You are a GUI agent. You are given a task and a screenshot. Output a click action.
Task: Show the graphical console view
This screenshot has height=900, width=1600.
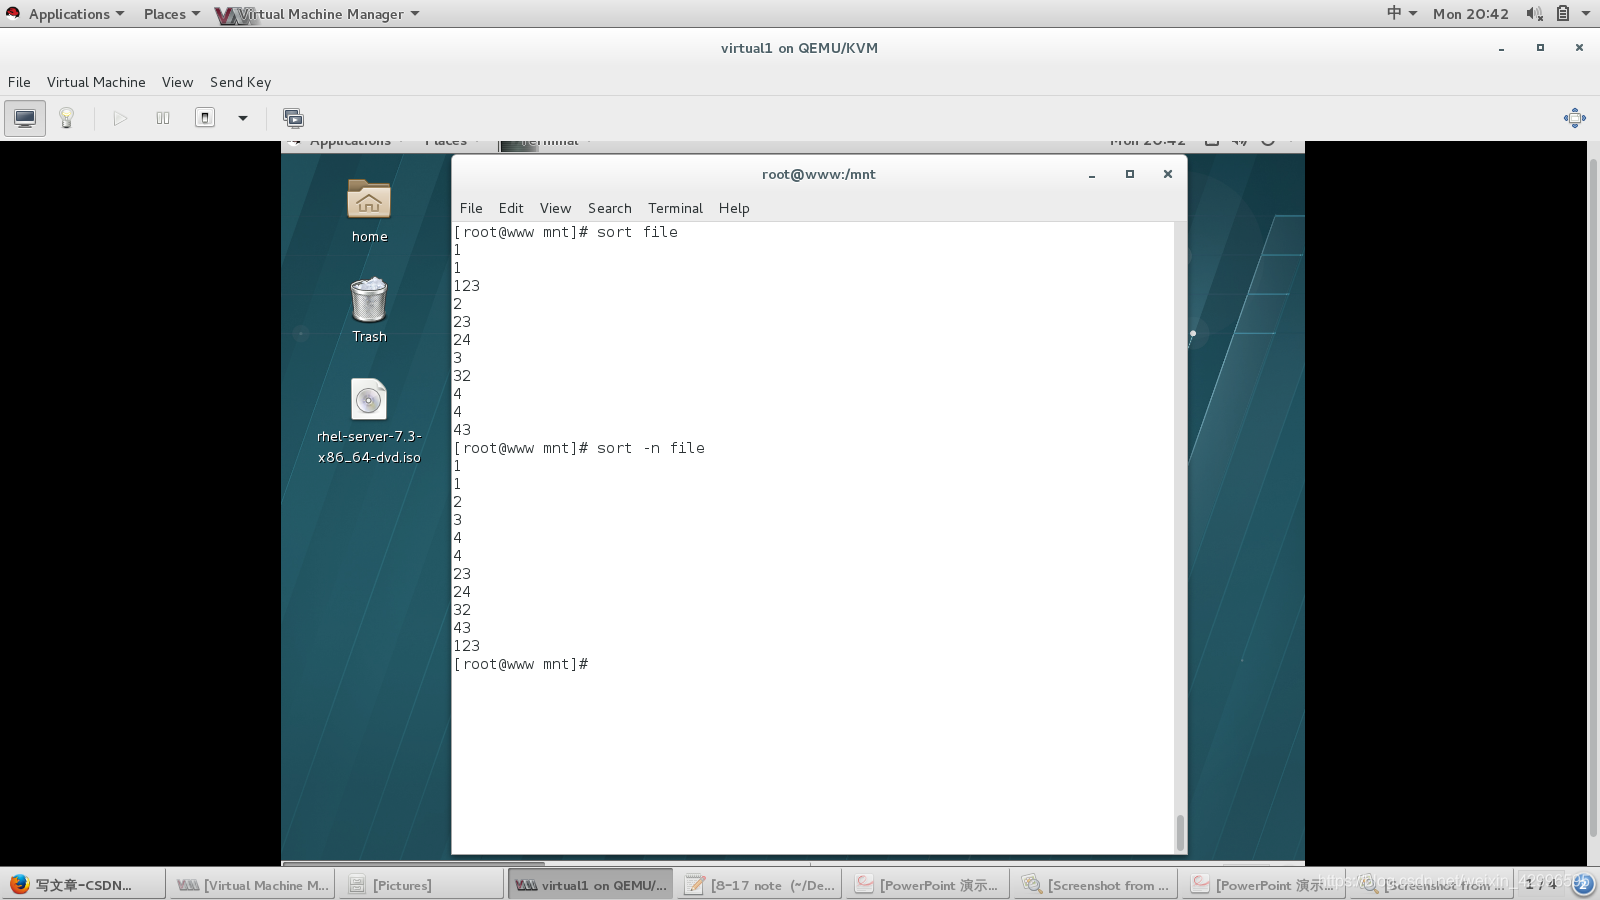[25, 118]
